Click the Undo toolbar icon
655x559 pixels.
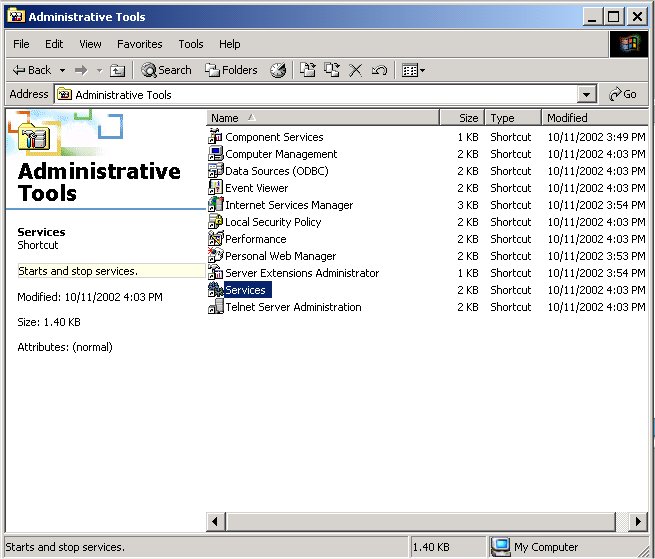[x=379, y=70]
